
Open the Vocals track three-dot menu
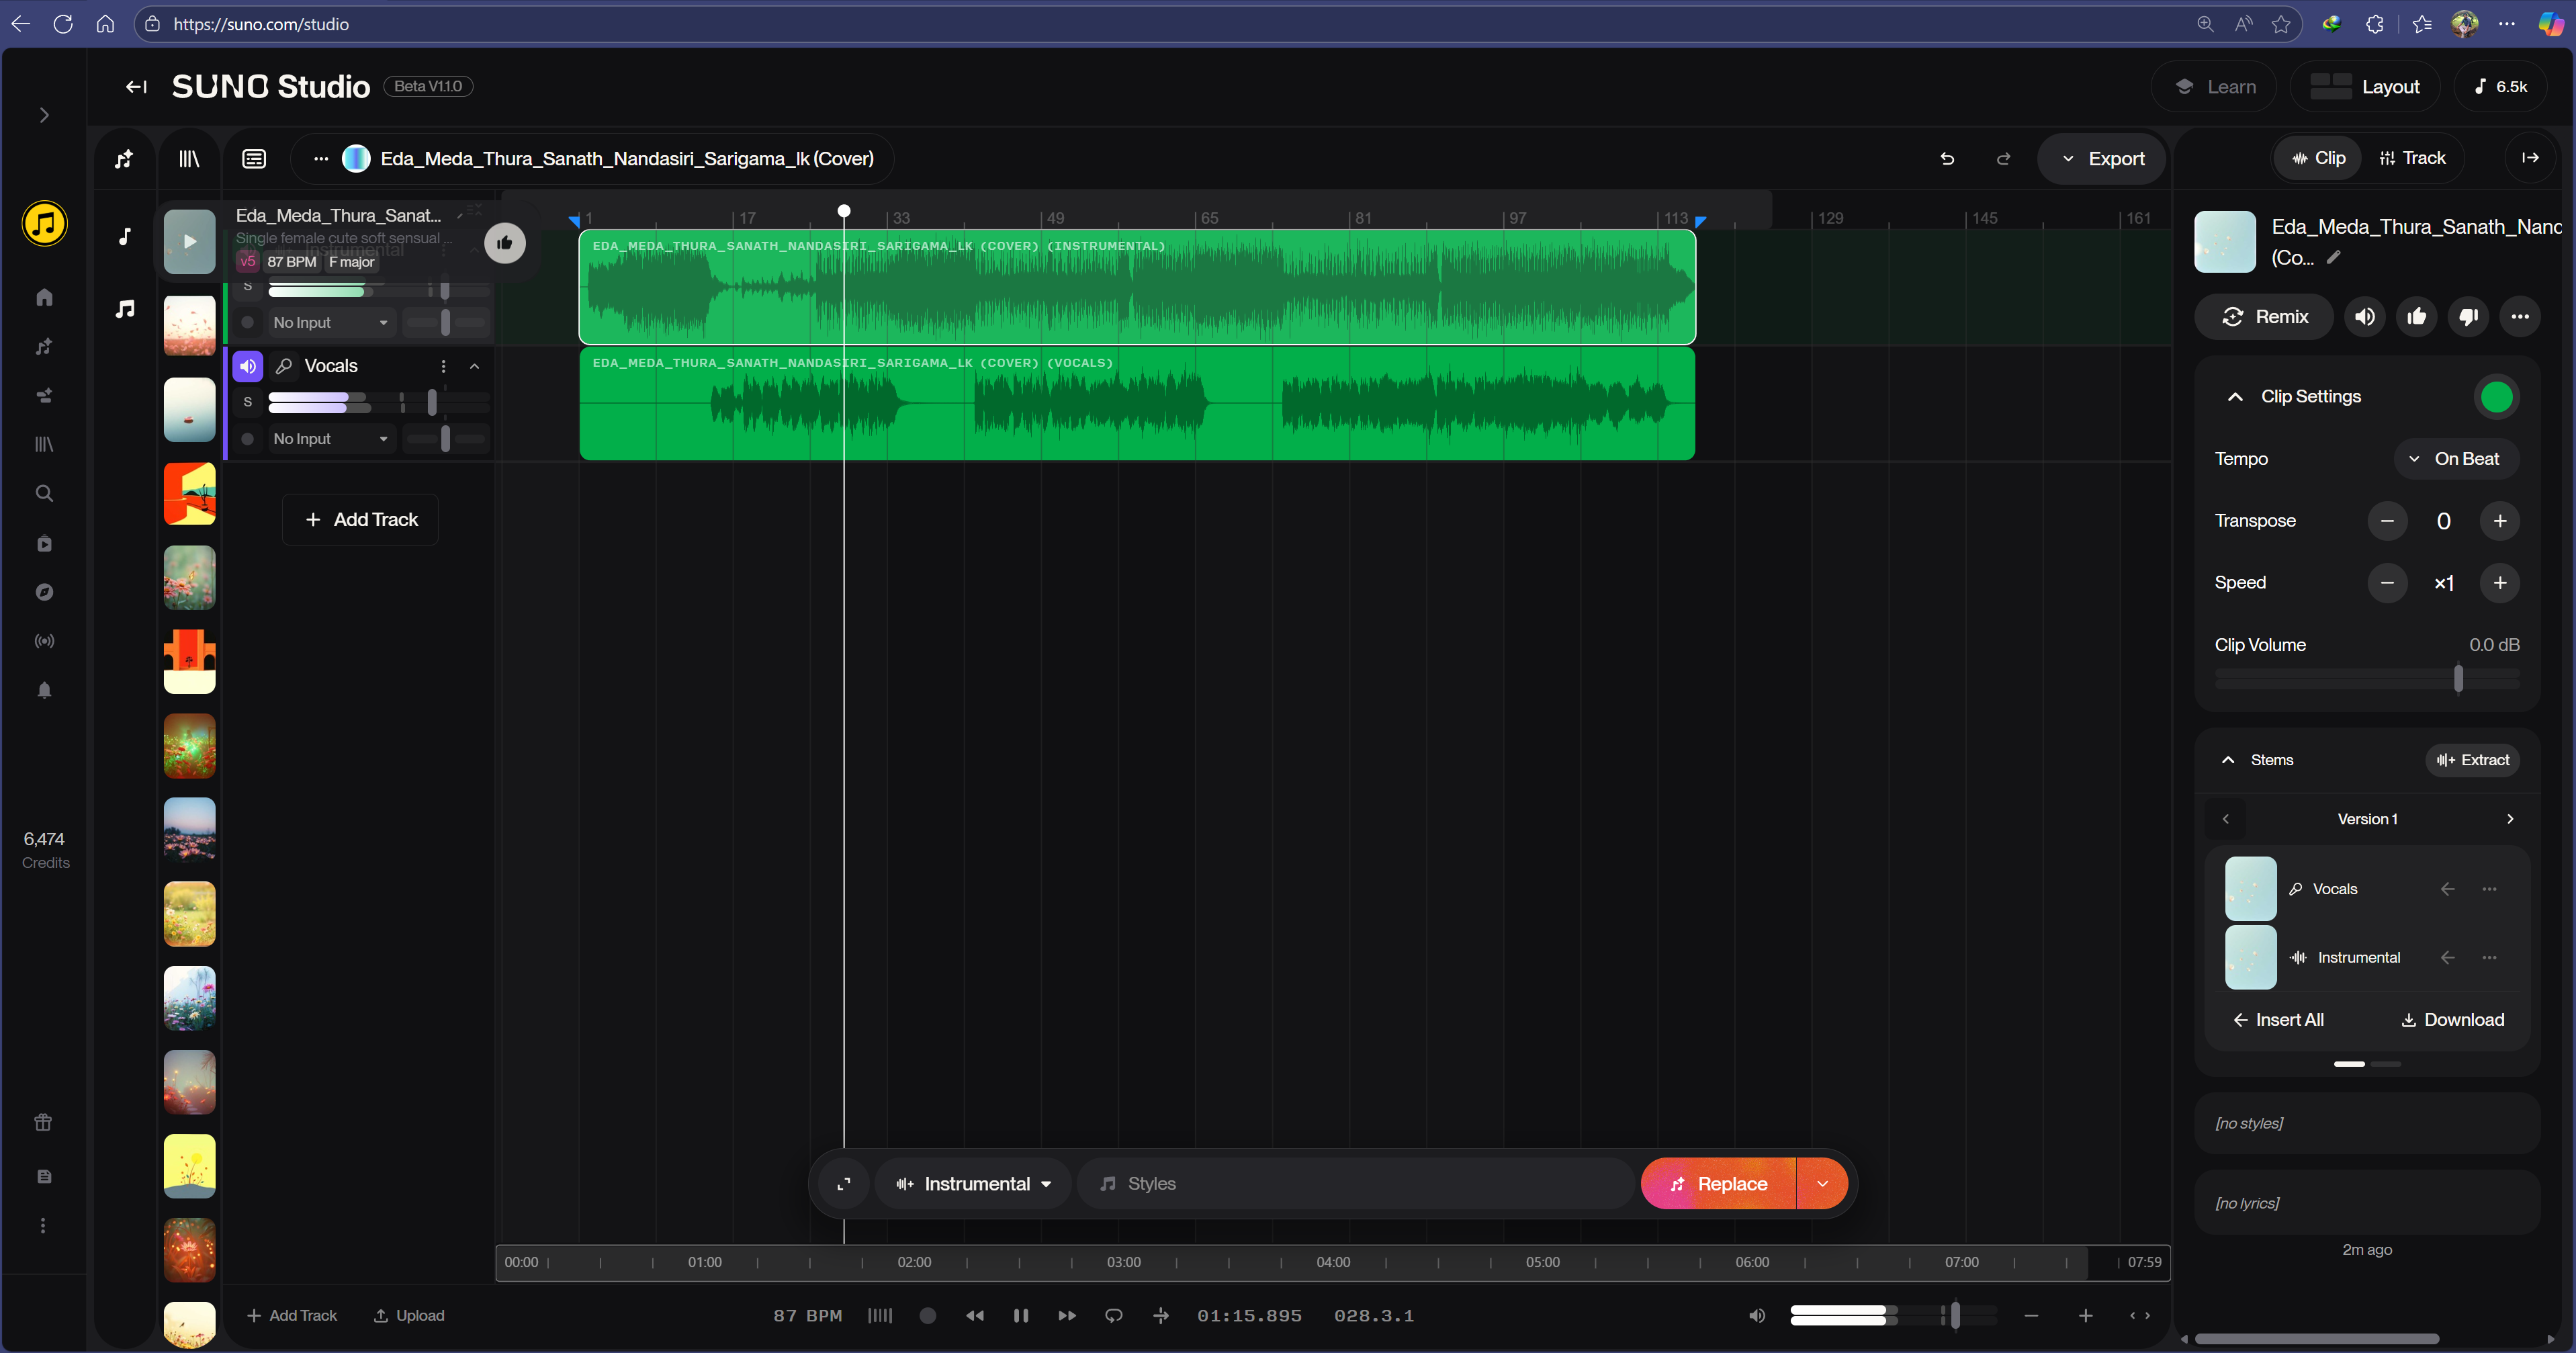click(444, 366)
